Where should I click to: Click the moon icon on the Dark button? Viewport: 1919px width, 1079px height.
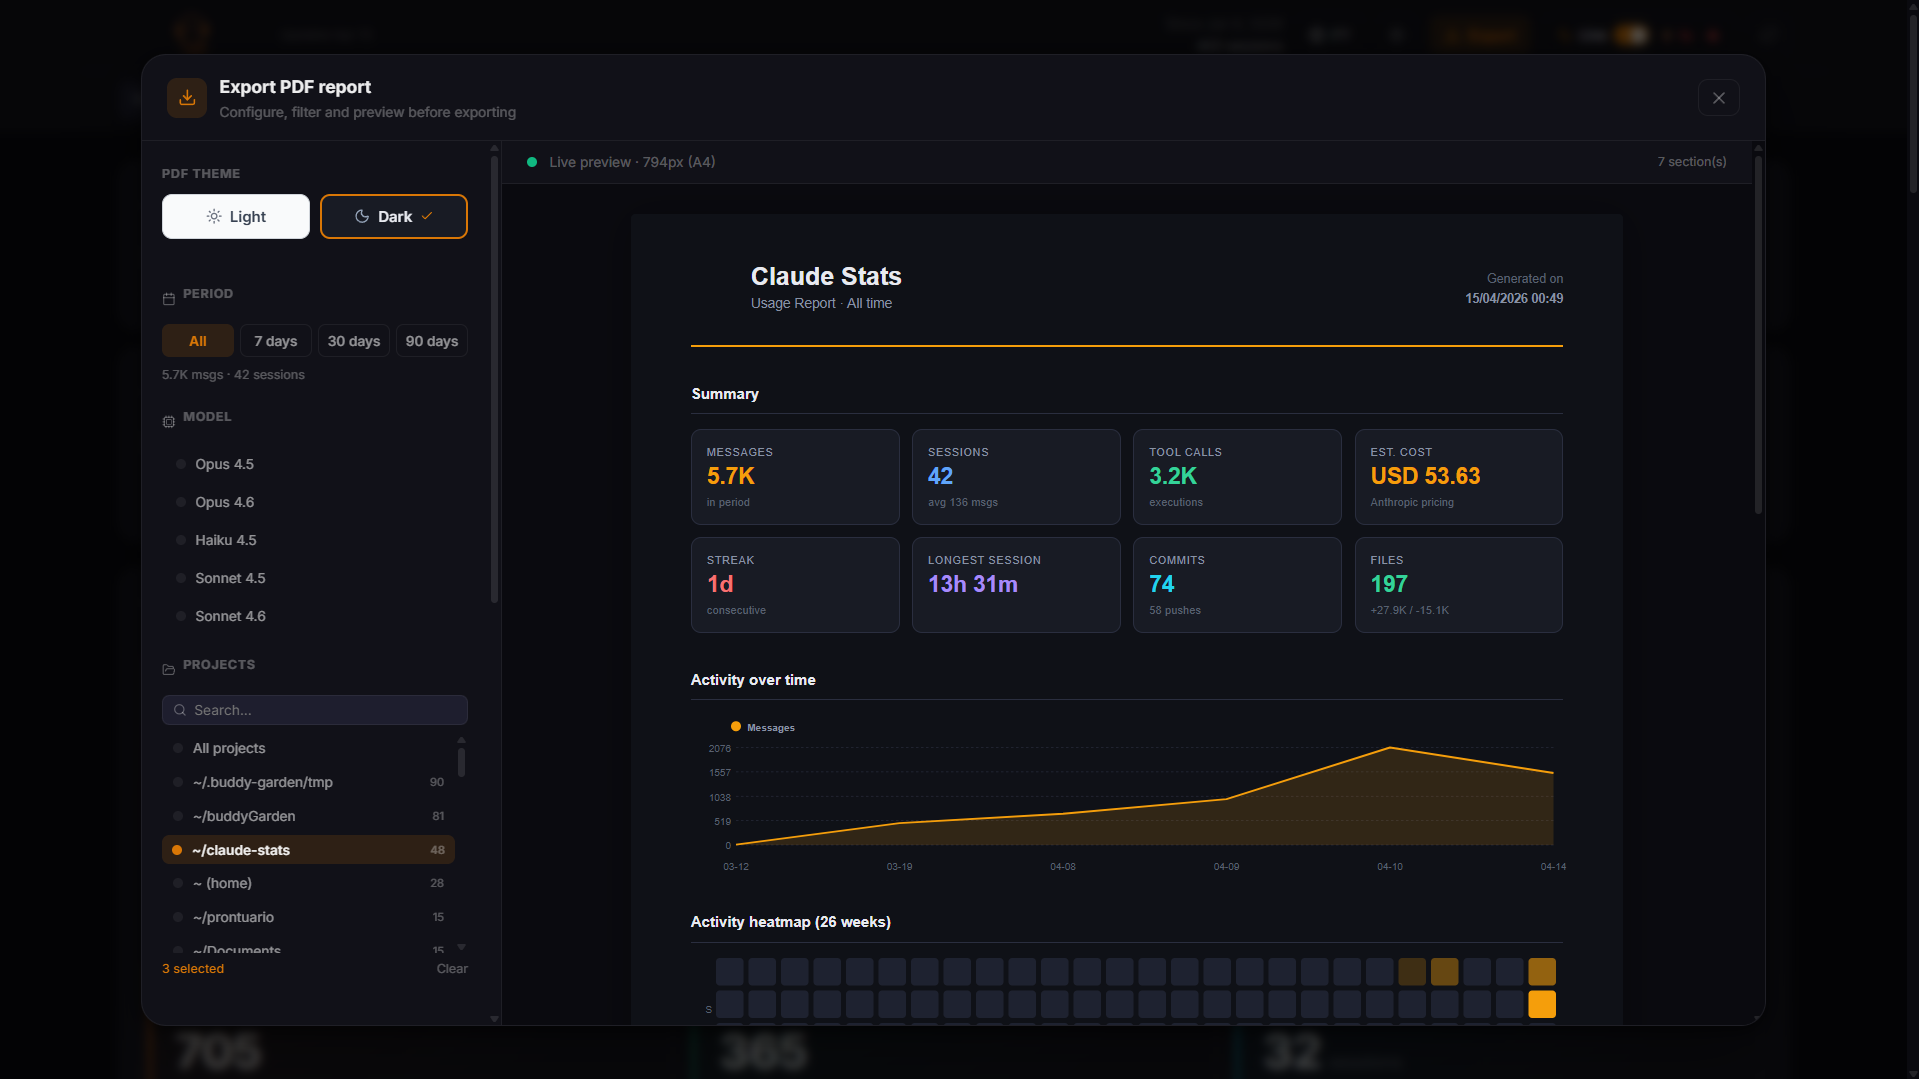click(361, 216)
